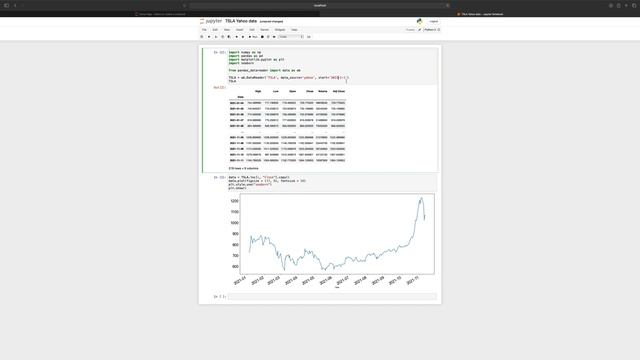Open the View menu
This screenshot has width=640, height=360.
click(x=227, y=30)
